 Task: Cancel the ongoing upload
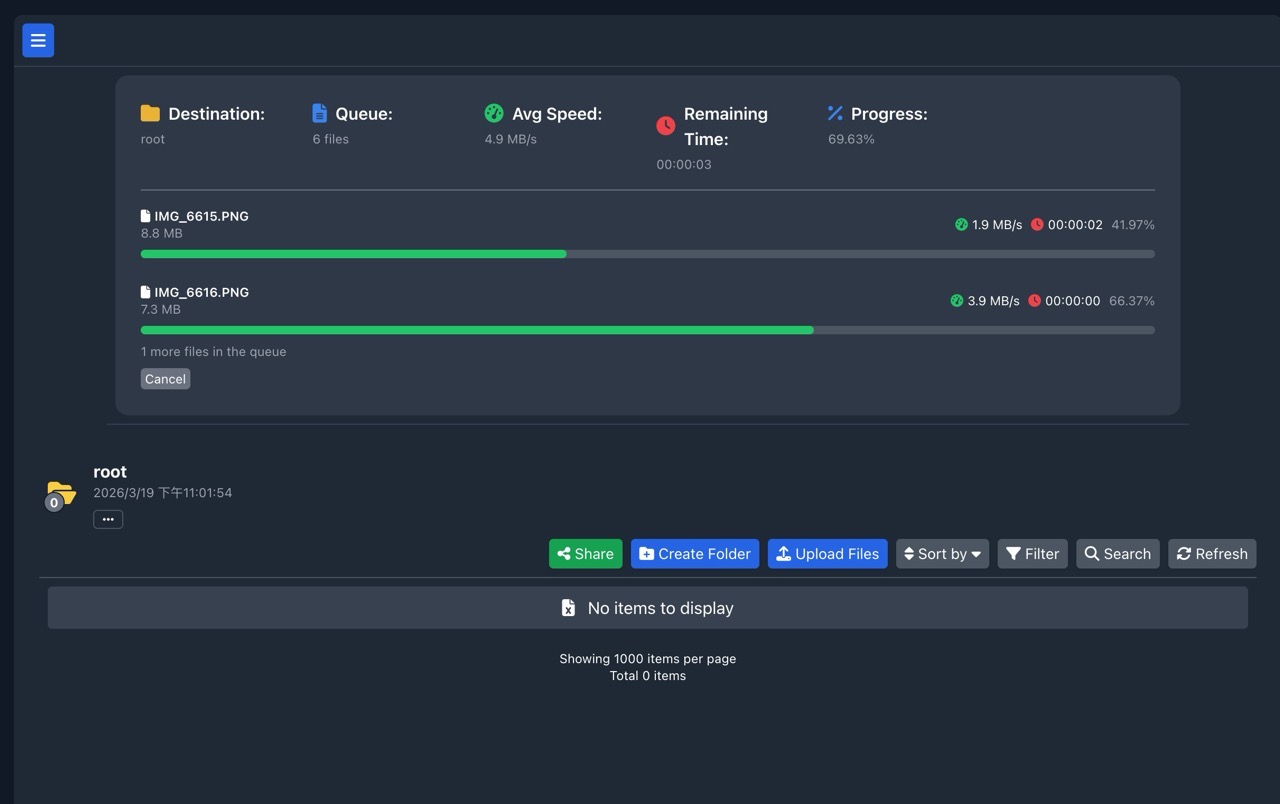pos(165,379)
